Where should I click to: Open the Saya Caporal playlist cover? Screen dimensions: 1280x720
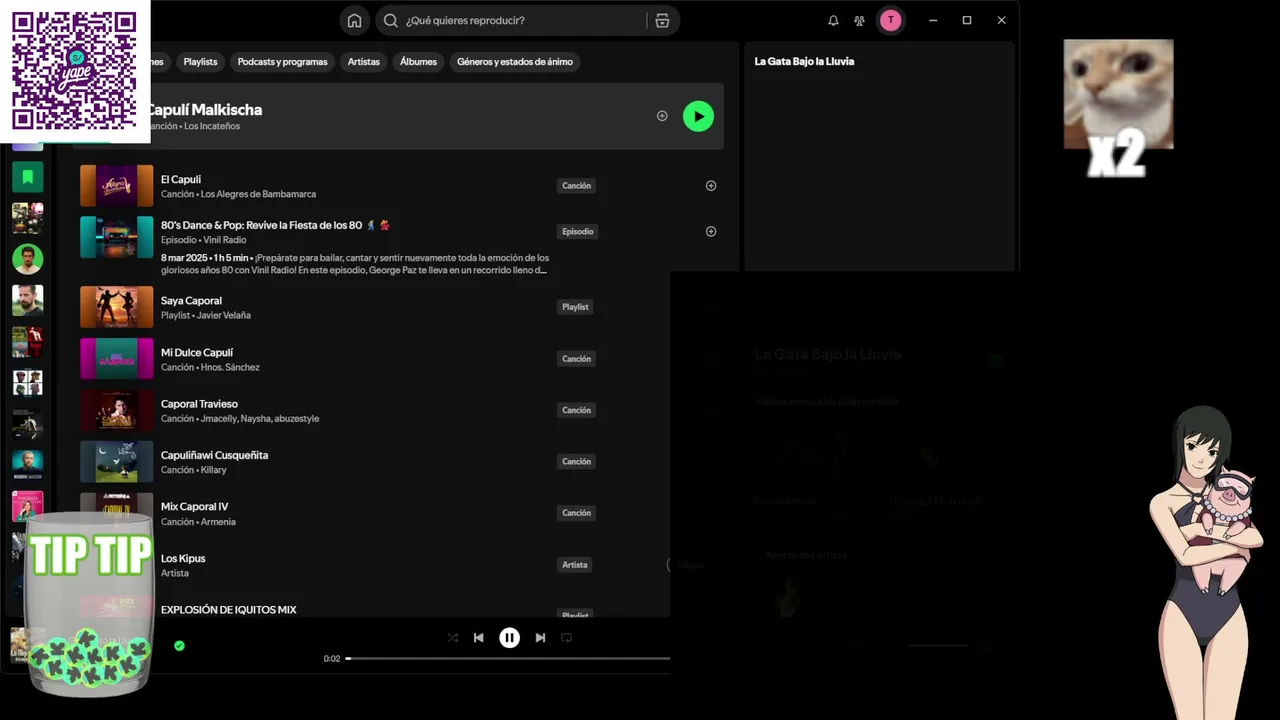click(x=117, y=307)
